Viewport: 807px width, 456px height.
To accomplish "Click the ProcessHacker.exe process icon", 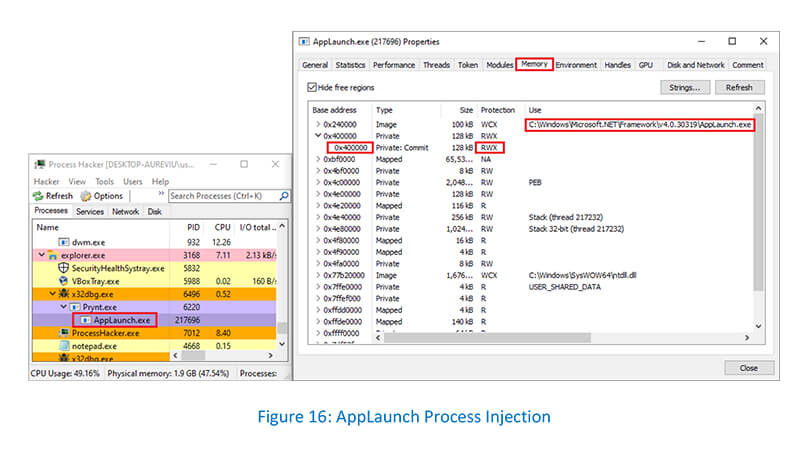I will click(63, 333).
